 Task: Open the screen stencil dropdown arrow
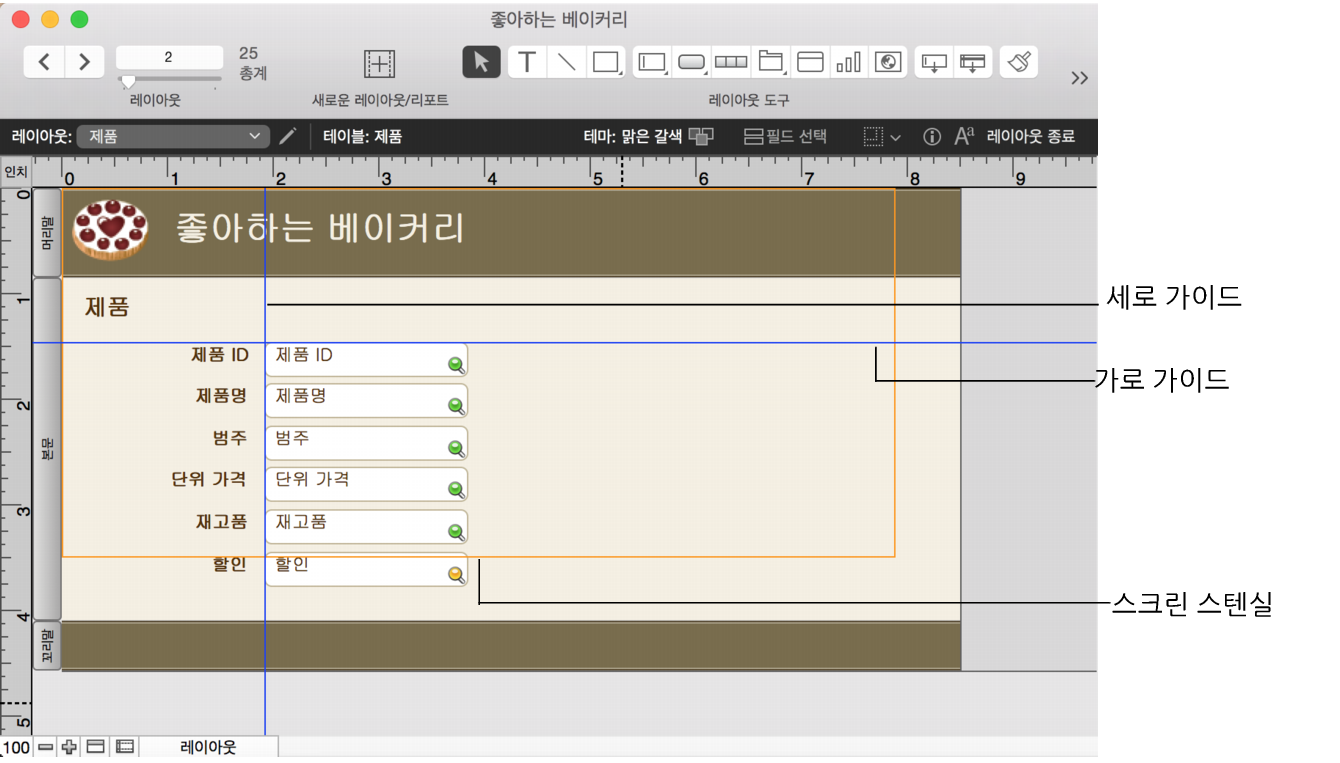point(896,137)
